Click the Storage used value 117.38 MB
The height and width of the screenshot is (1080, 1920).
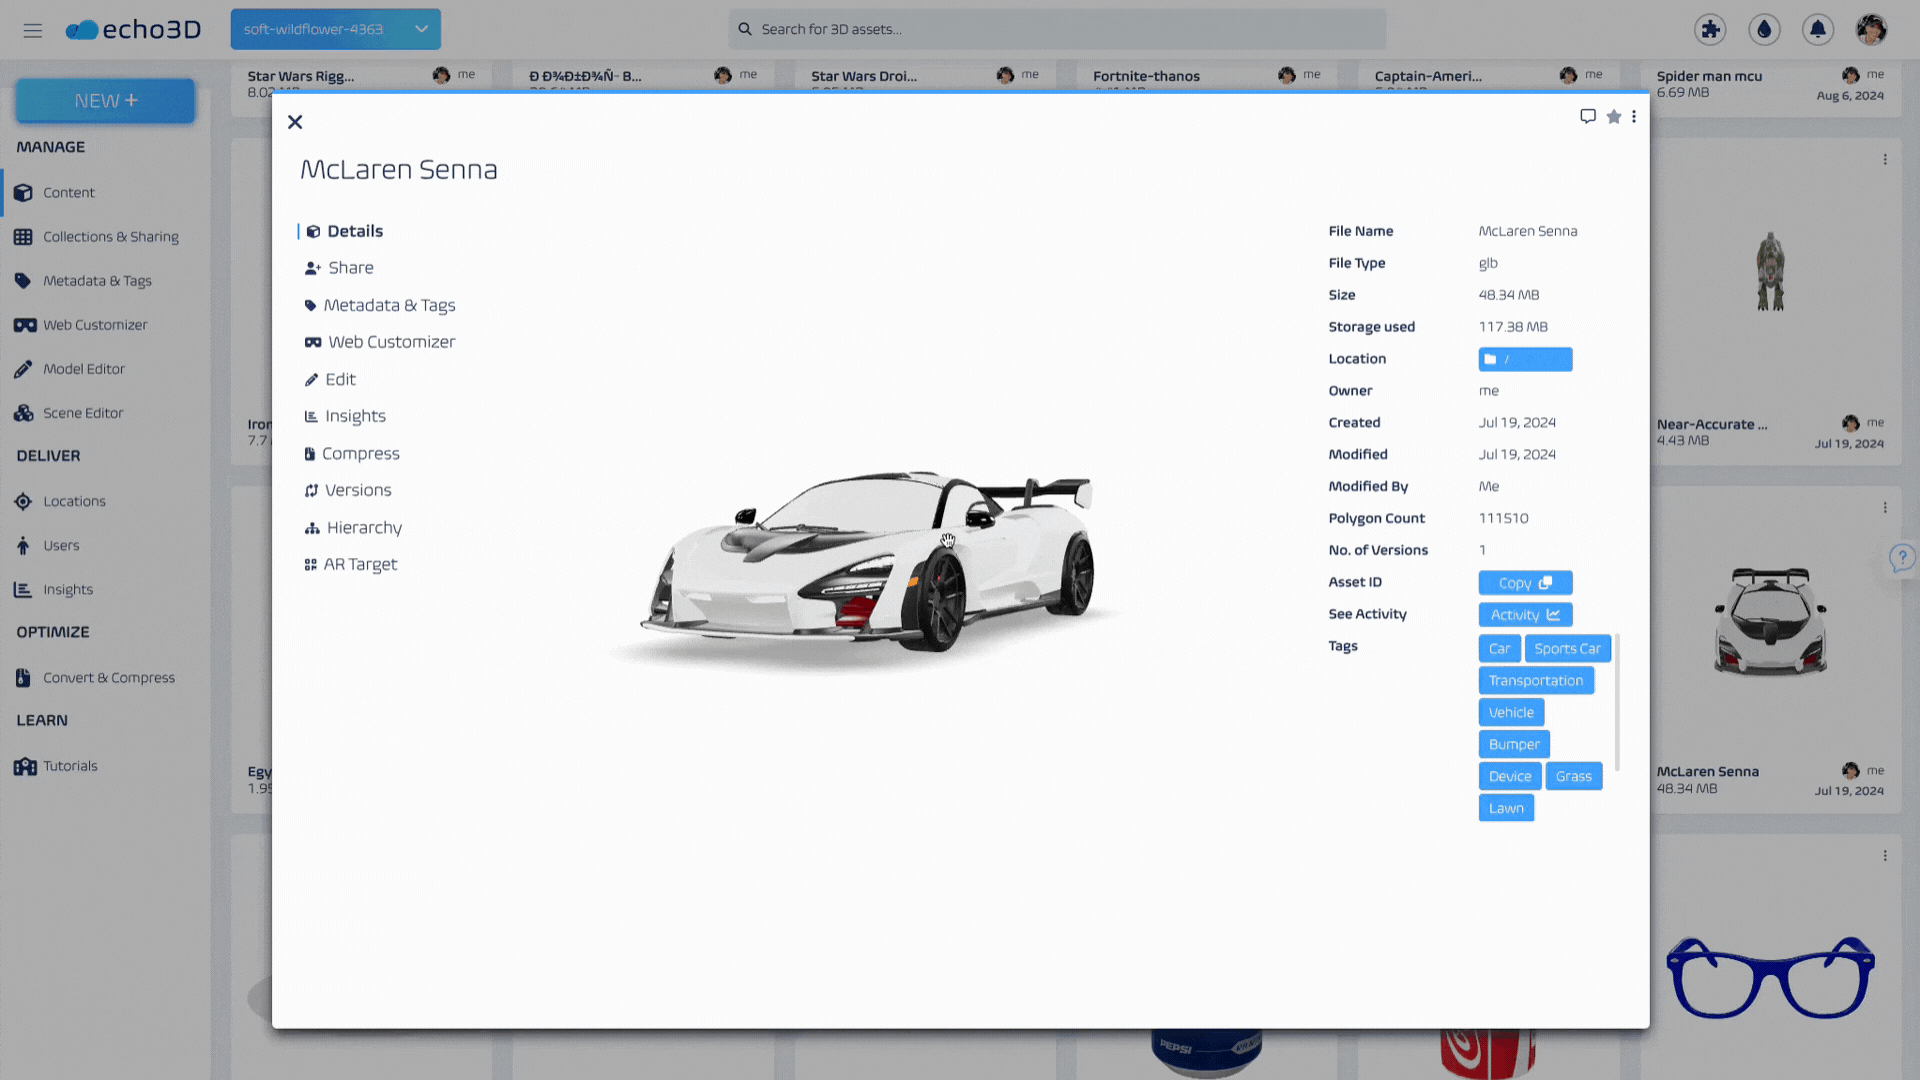pyautogui.click(x=1513, y=327)
